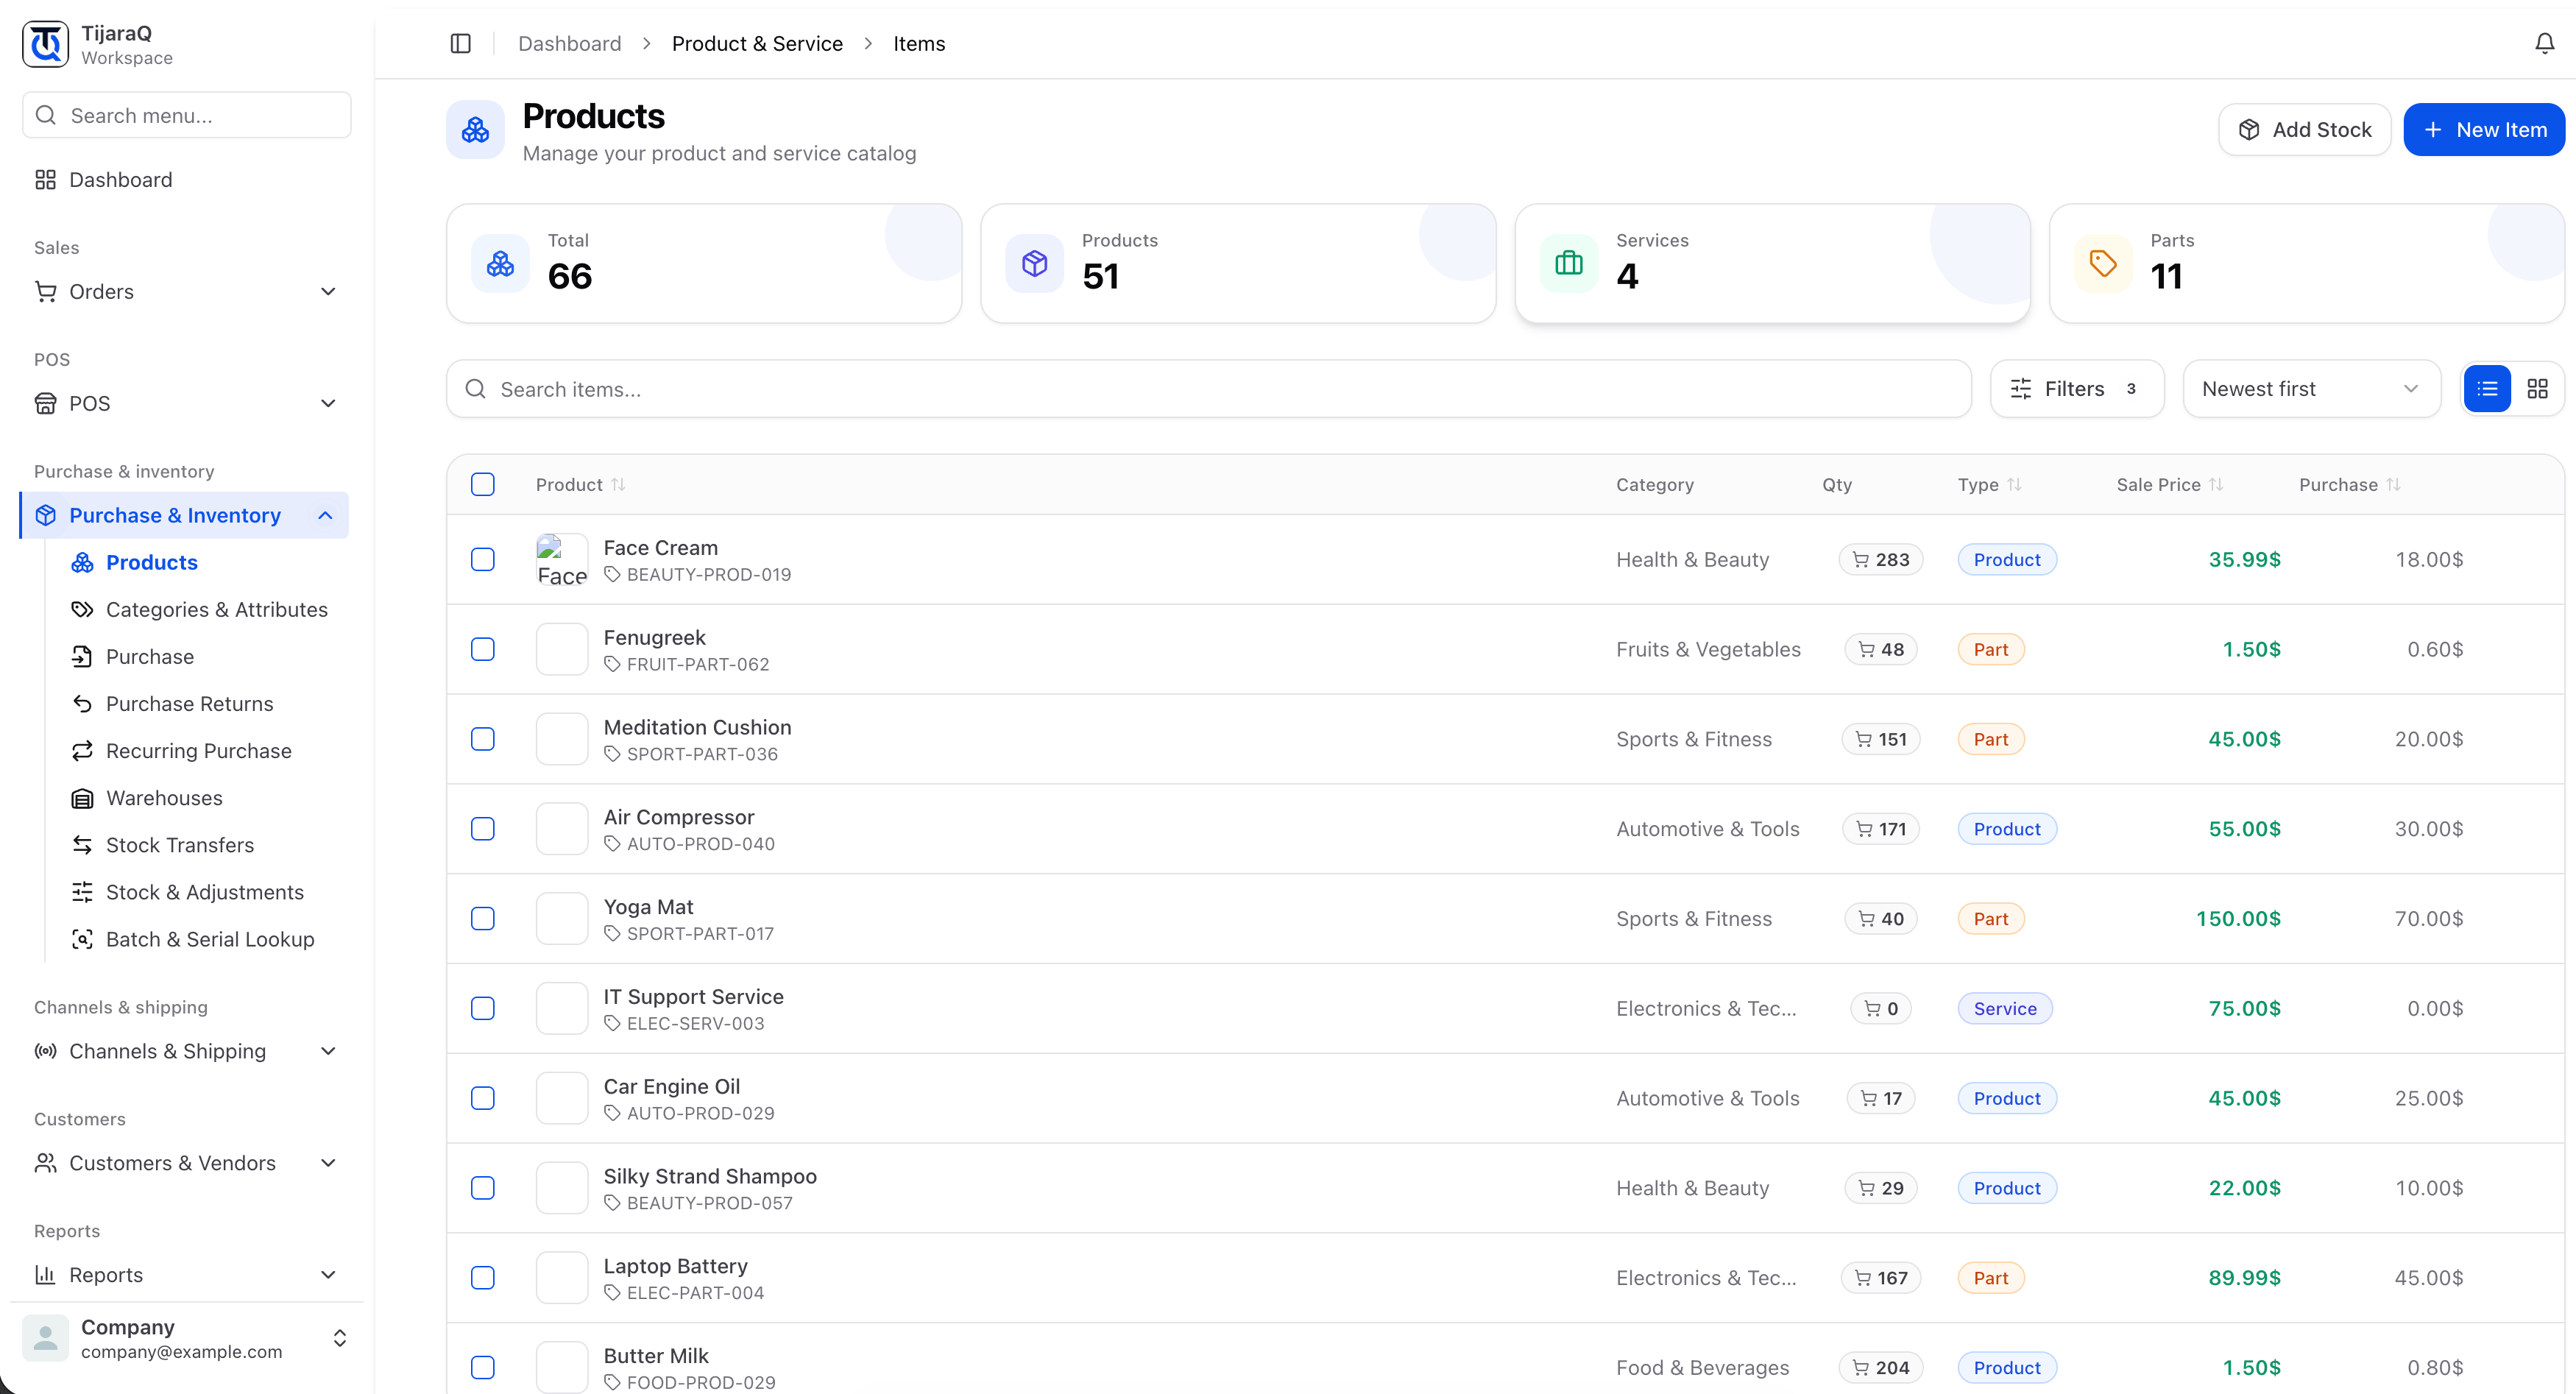Open the Filters button
Screen dimensions: 2576x1394
pos(2077,389)
